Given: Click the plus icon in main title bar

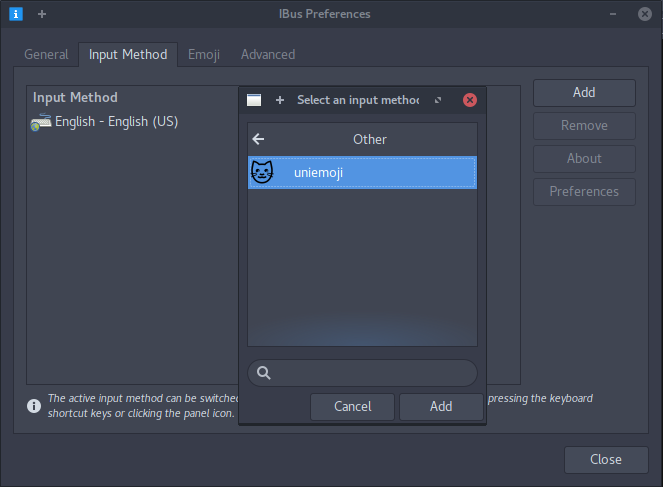Looking at the screenshot, I should point(42,14).
